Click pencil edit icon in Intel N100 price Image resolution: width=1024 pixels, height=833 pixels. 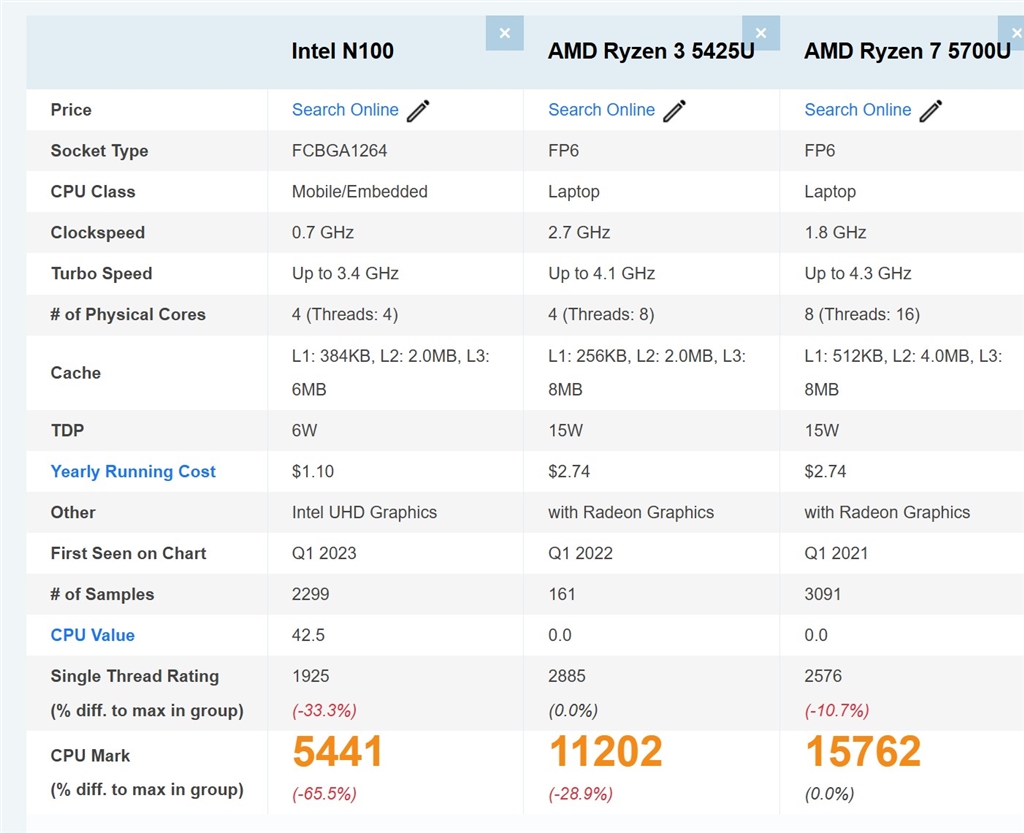coord(418,110)
